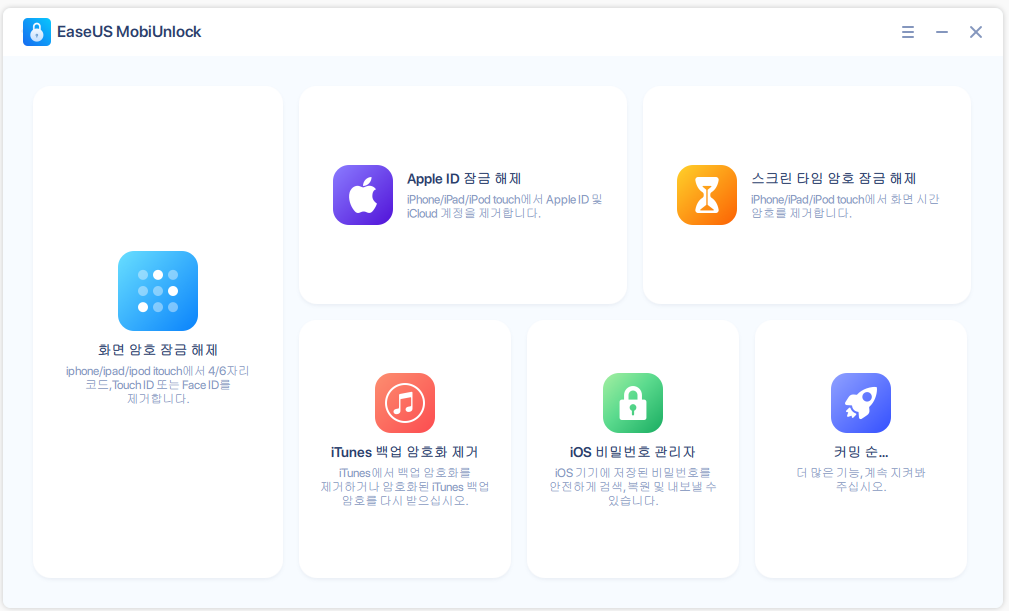Open the hamburger menu in title bar
Viewport: 1009px width, 611px height.
908,32
